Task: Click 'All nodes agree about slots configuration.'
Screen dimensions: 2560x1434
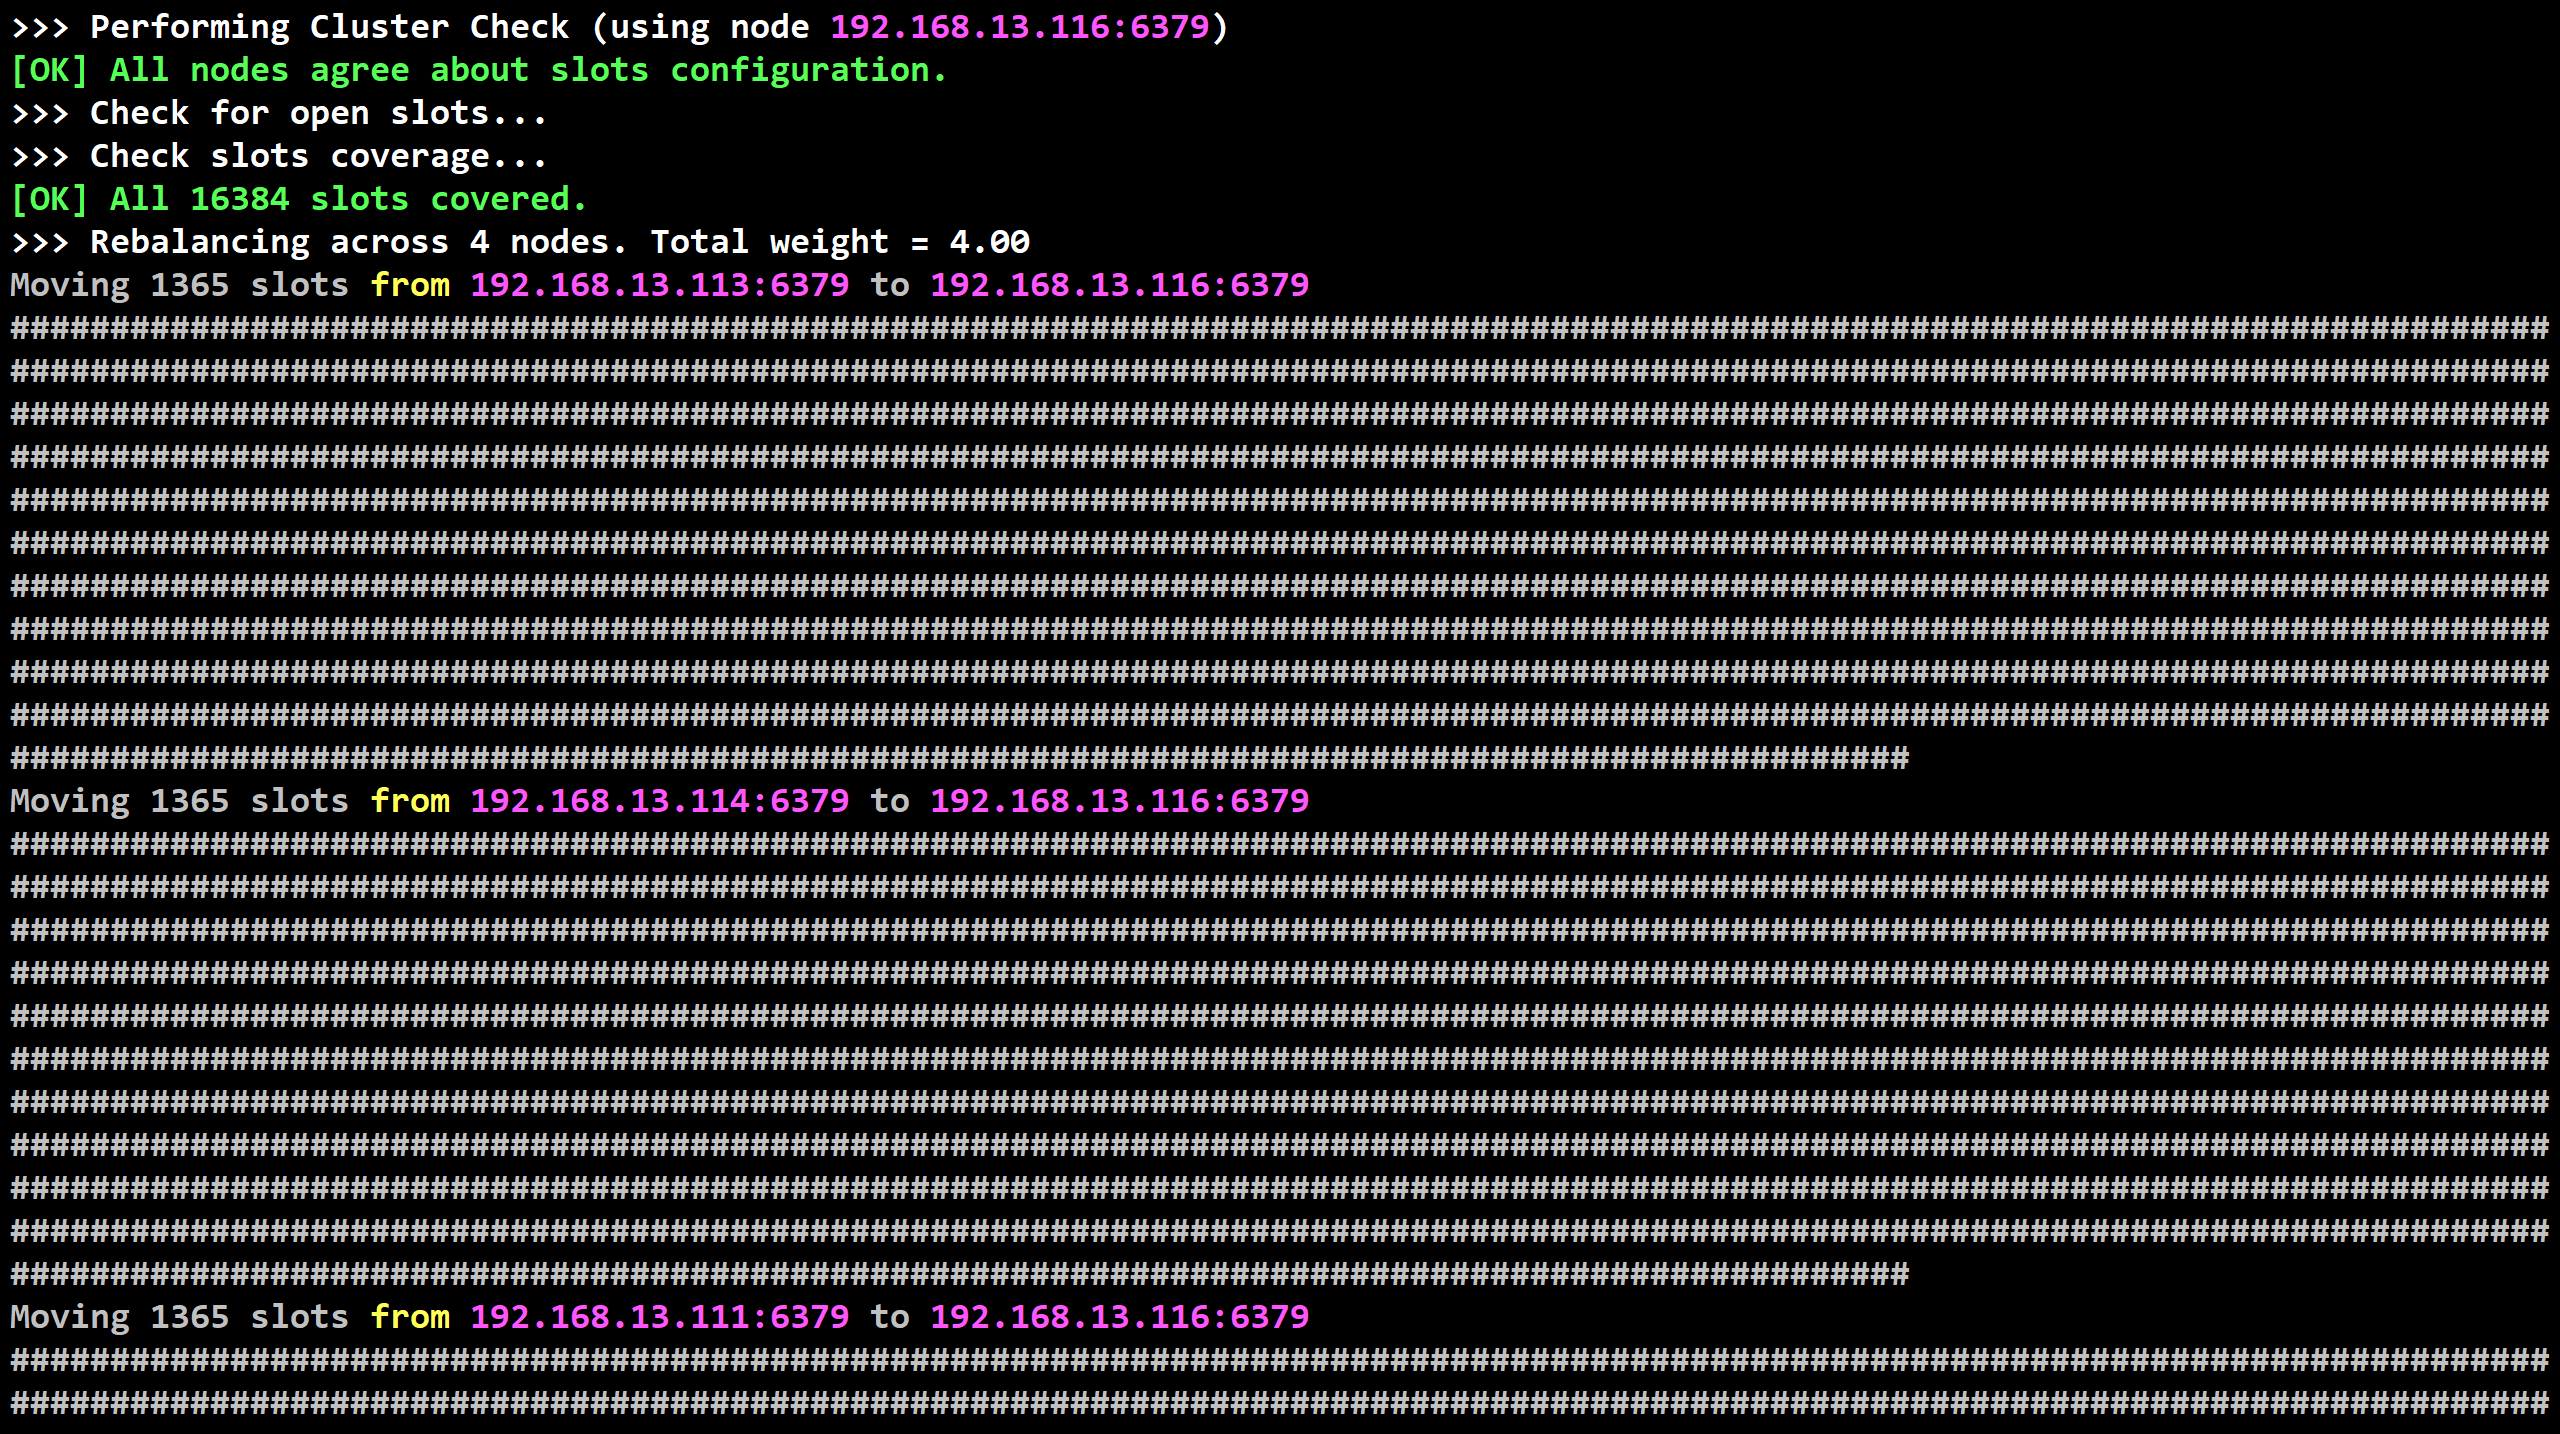Action: pos(528,70)
